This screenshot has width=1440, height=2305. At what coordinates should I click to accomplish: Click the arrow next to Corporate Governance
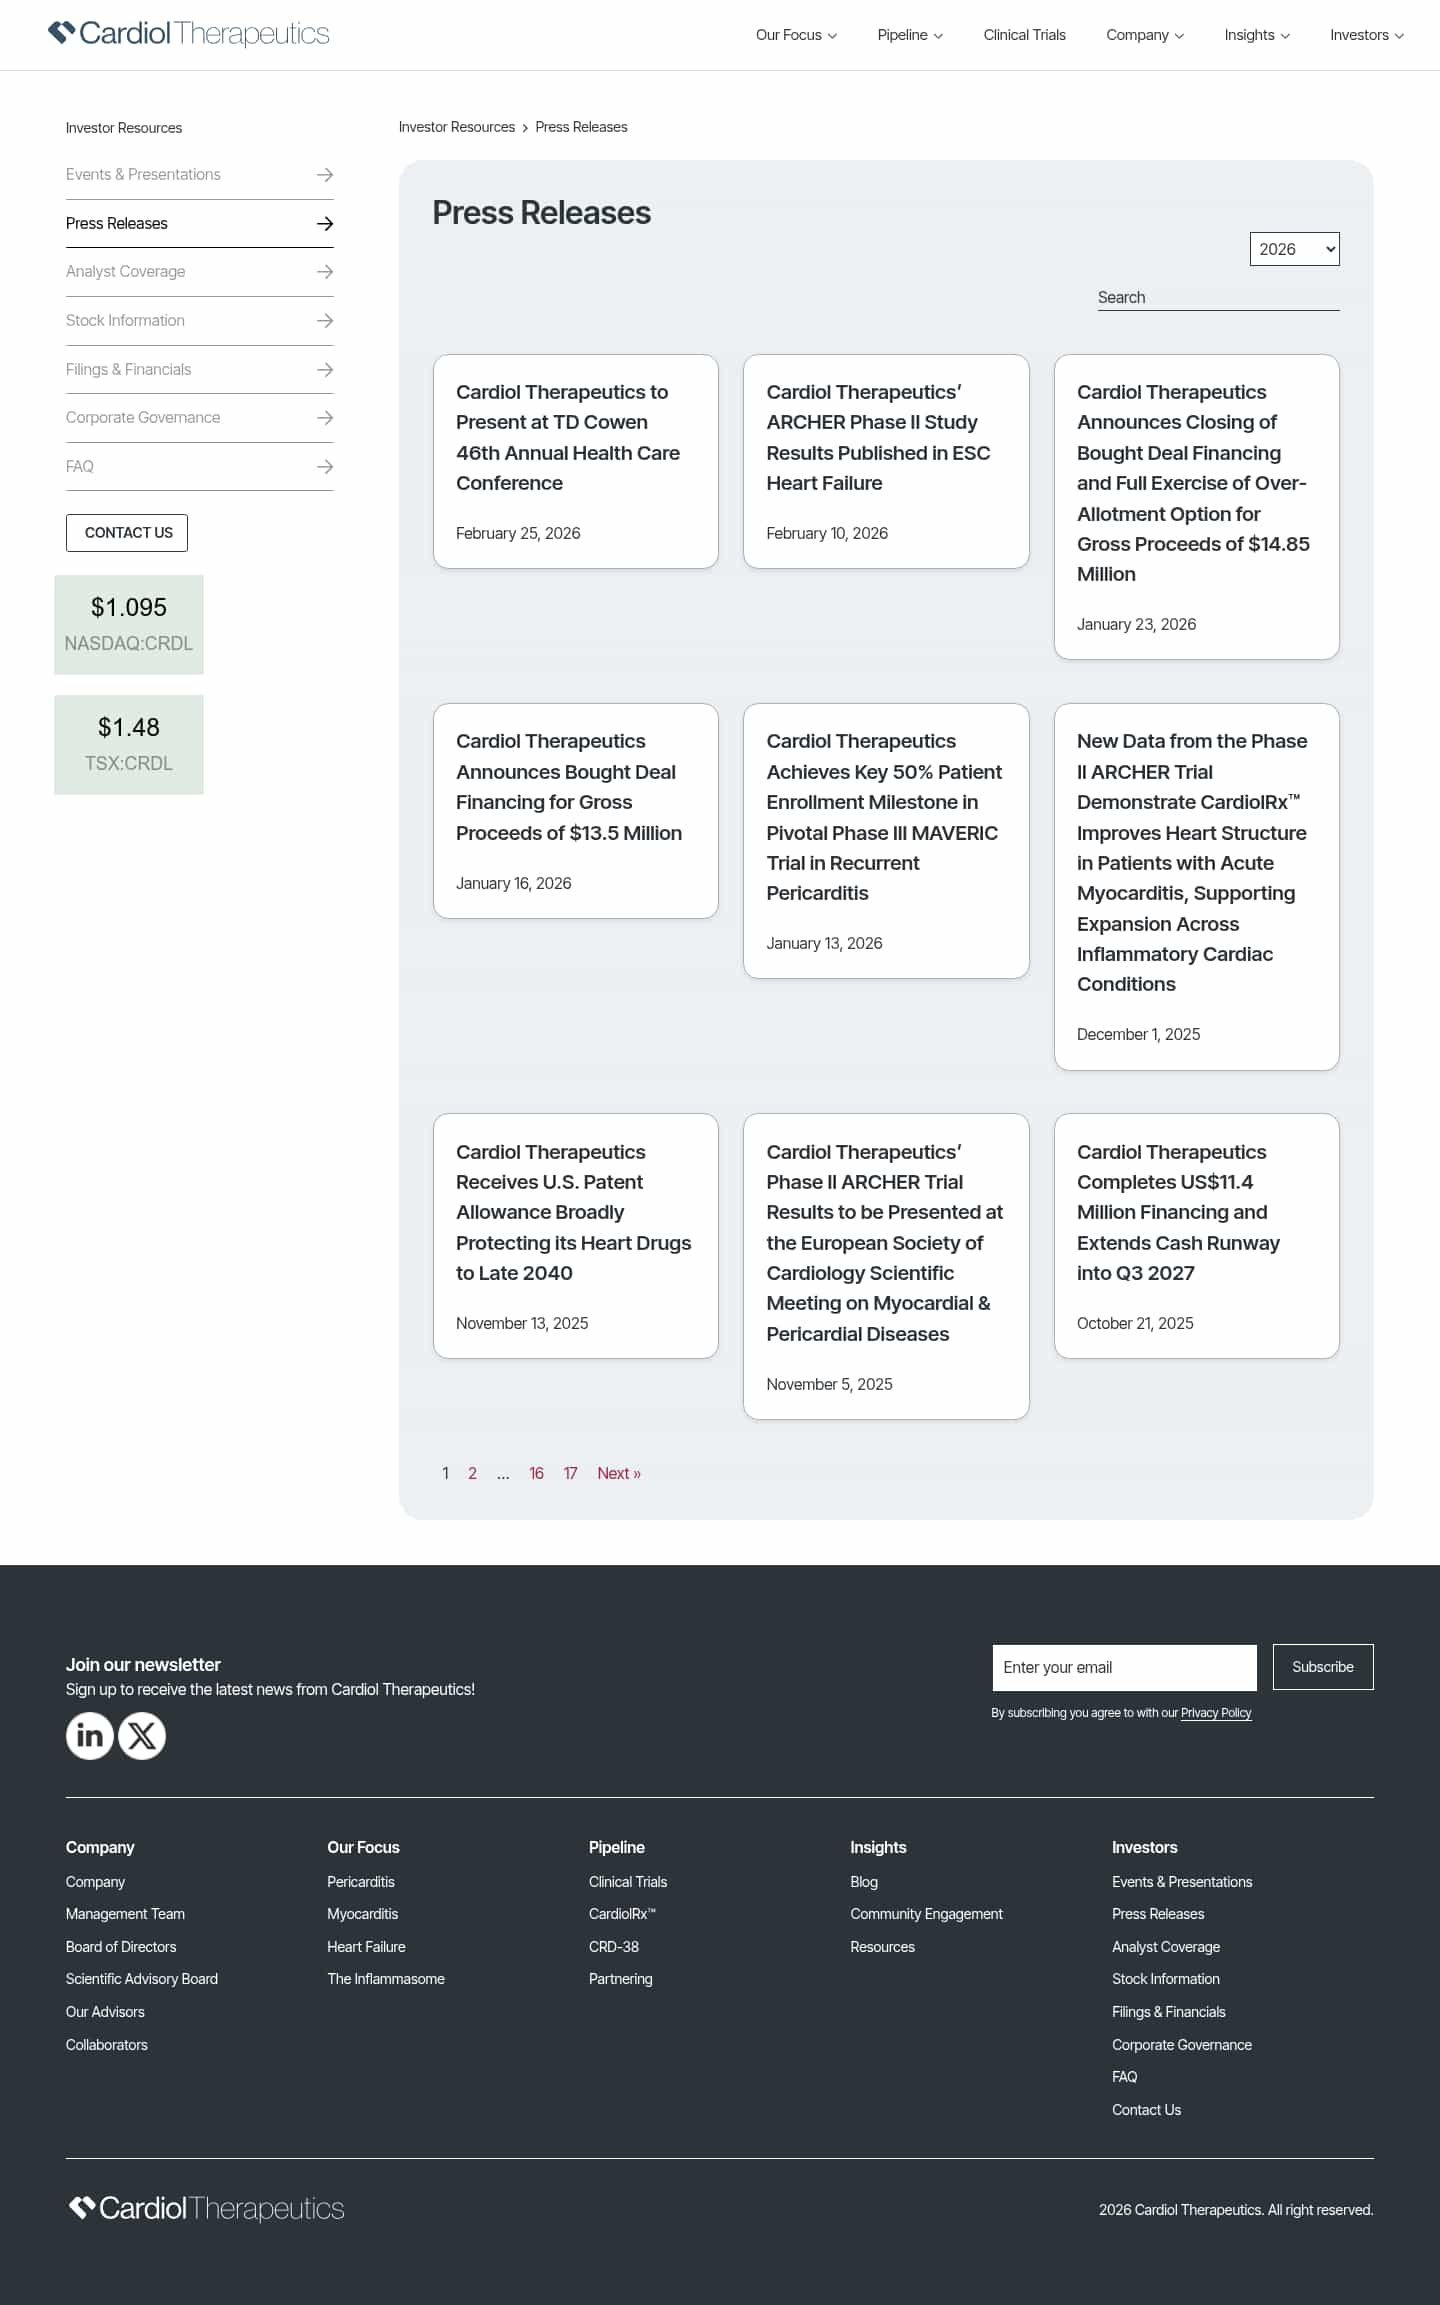pyautogui.click(x=325, y=418)
